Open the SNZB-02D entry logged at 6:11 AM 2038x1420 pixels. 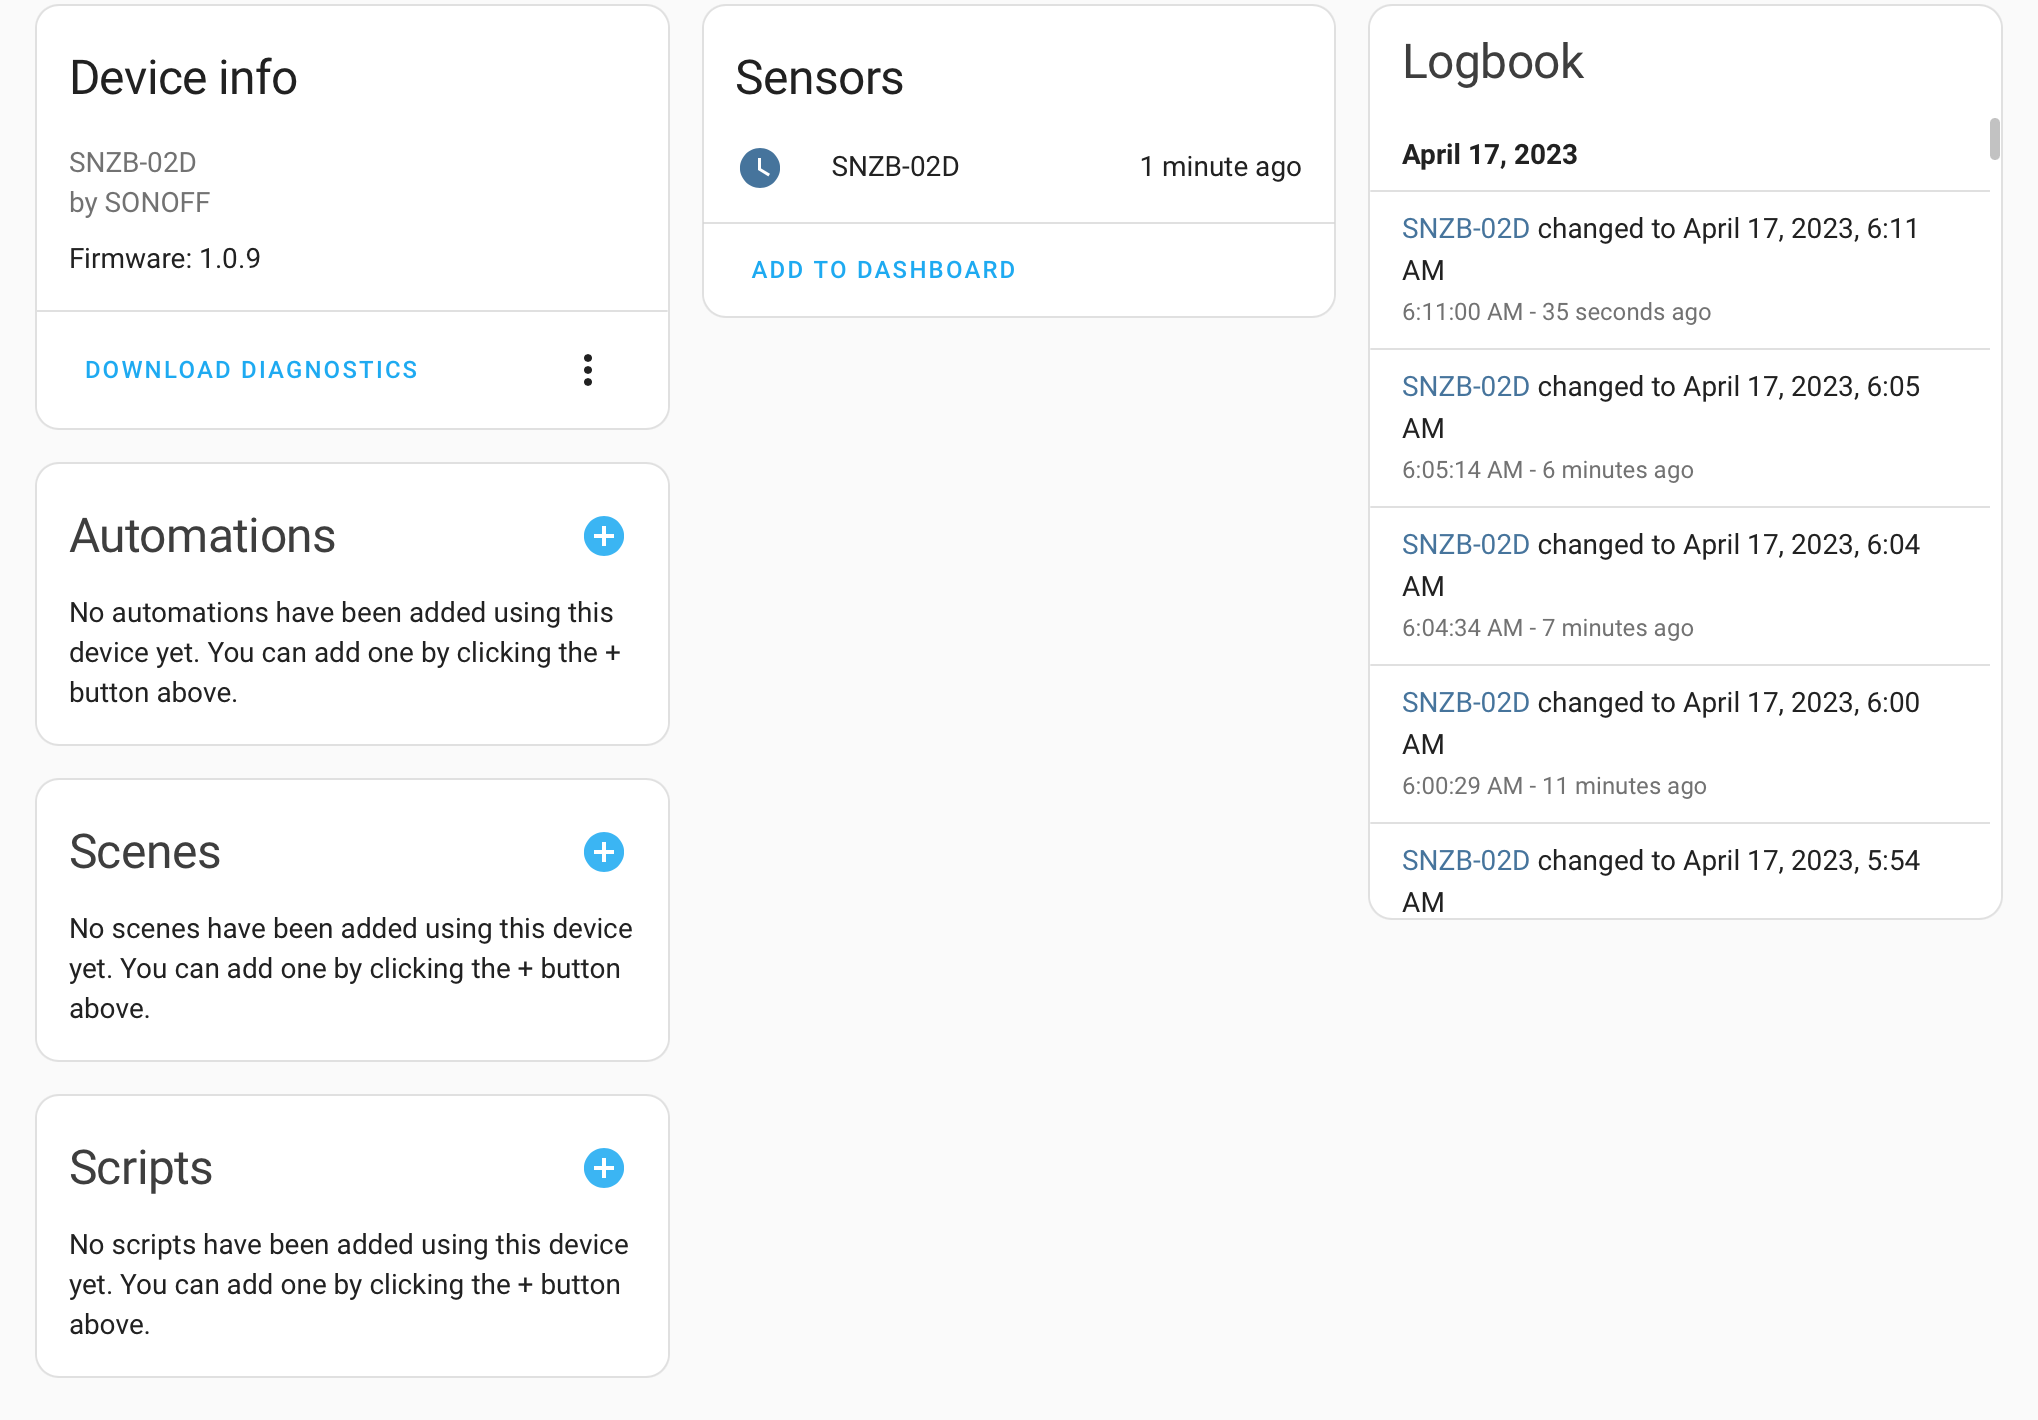[1465, 228]
